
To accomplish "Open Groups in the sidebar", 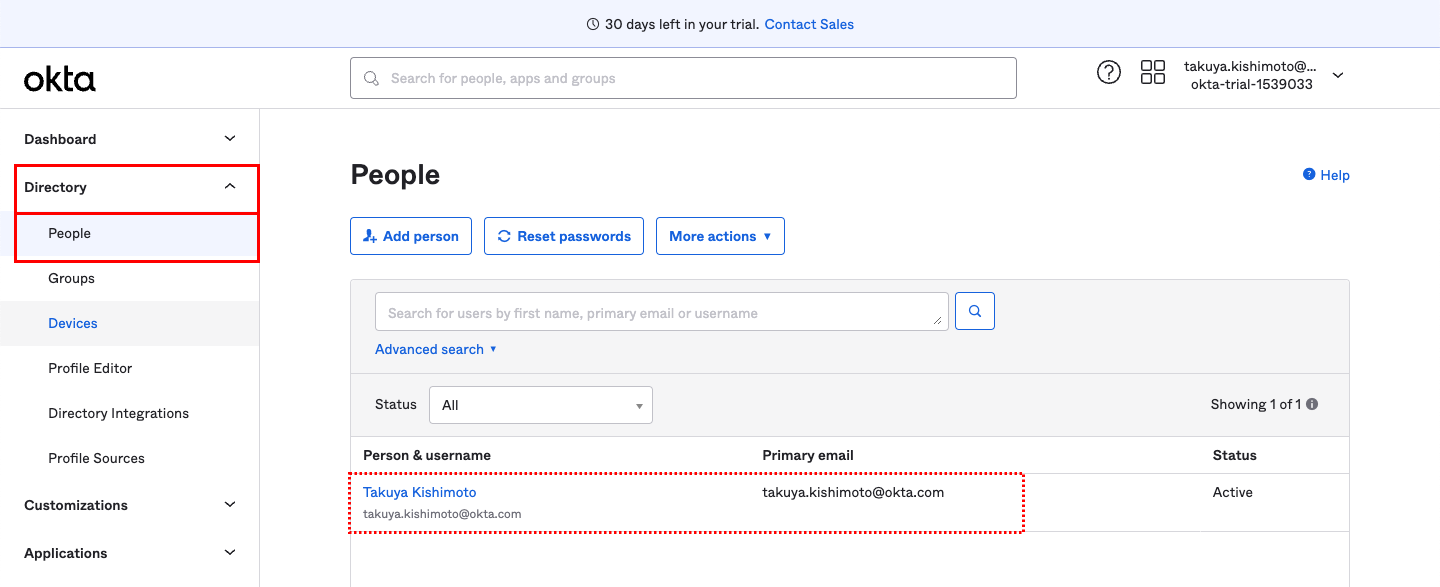I will click(71, 278).
